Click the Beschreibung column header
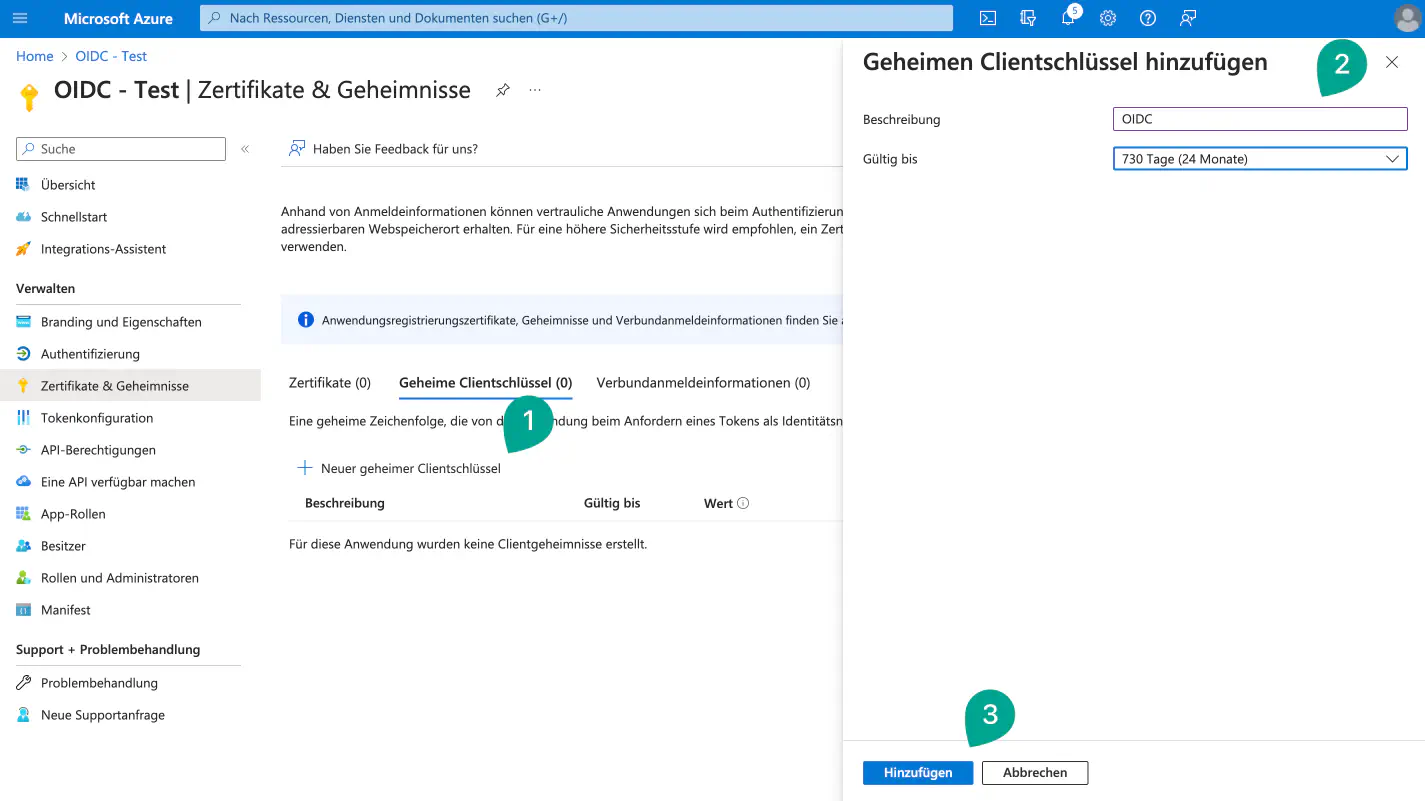 [x=345, y=503]
